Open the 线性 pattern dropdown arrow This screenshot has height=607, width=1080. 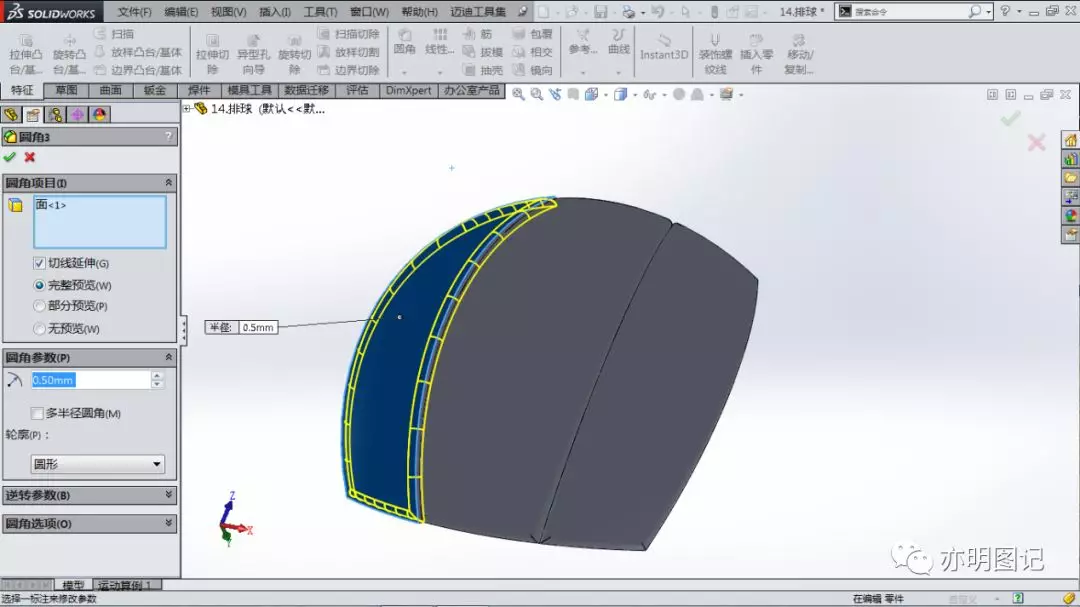point(439,72)
